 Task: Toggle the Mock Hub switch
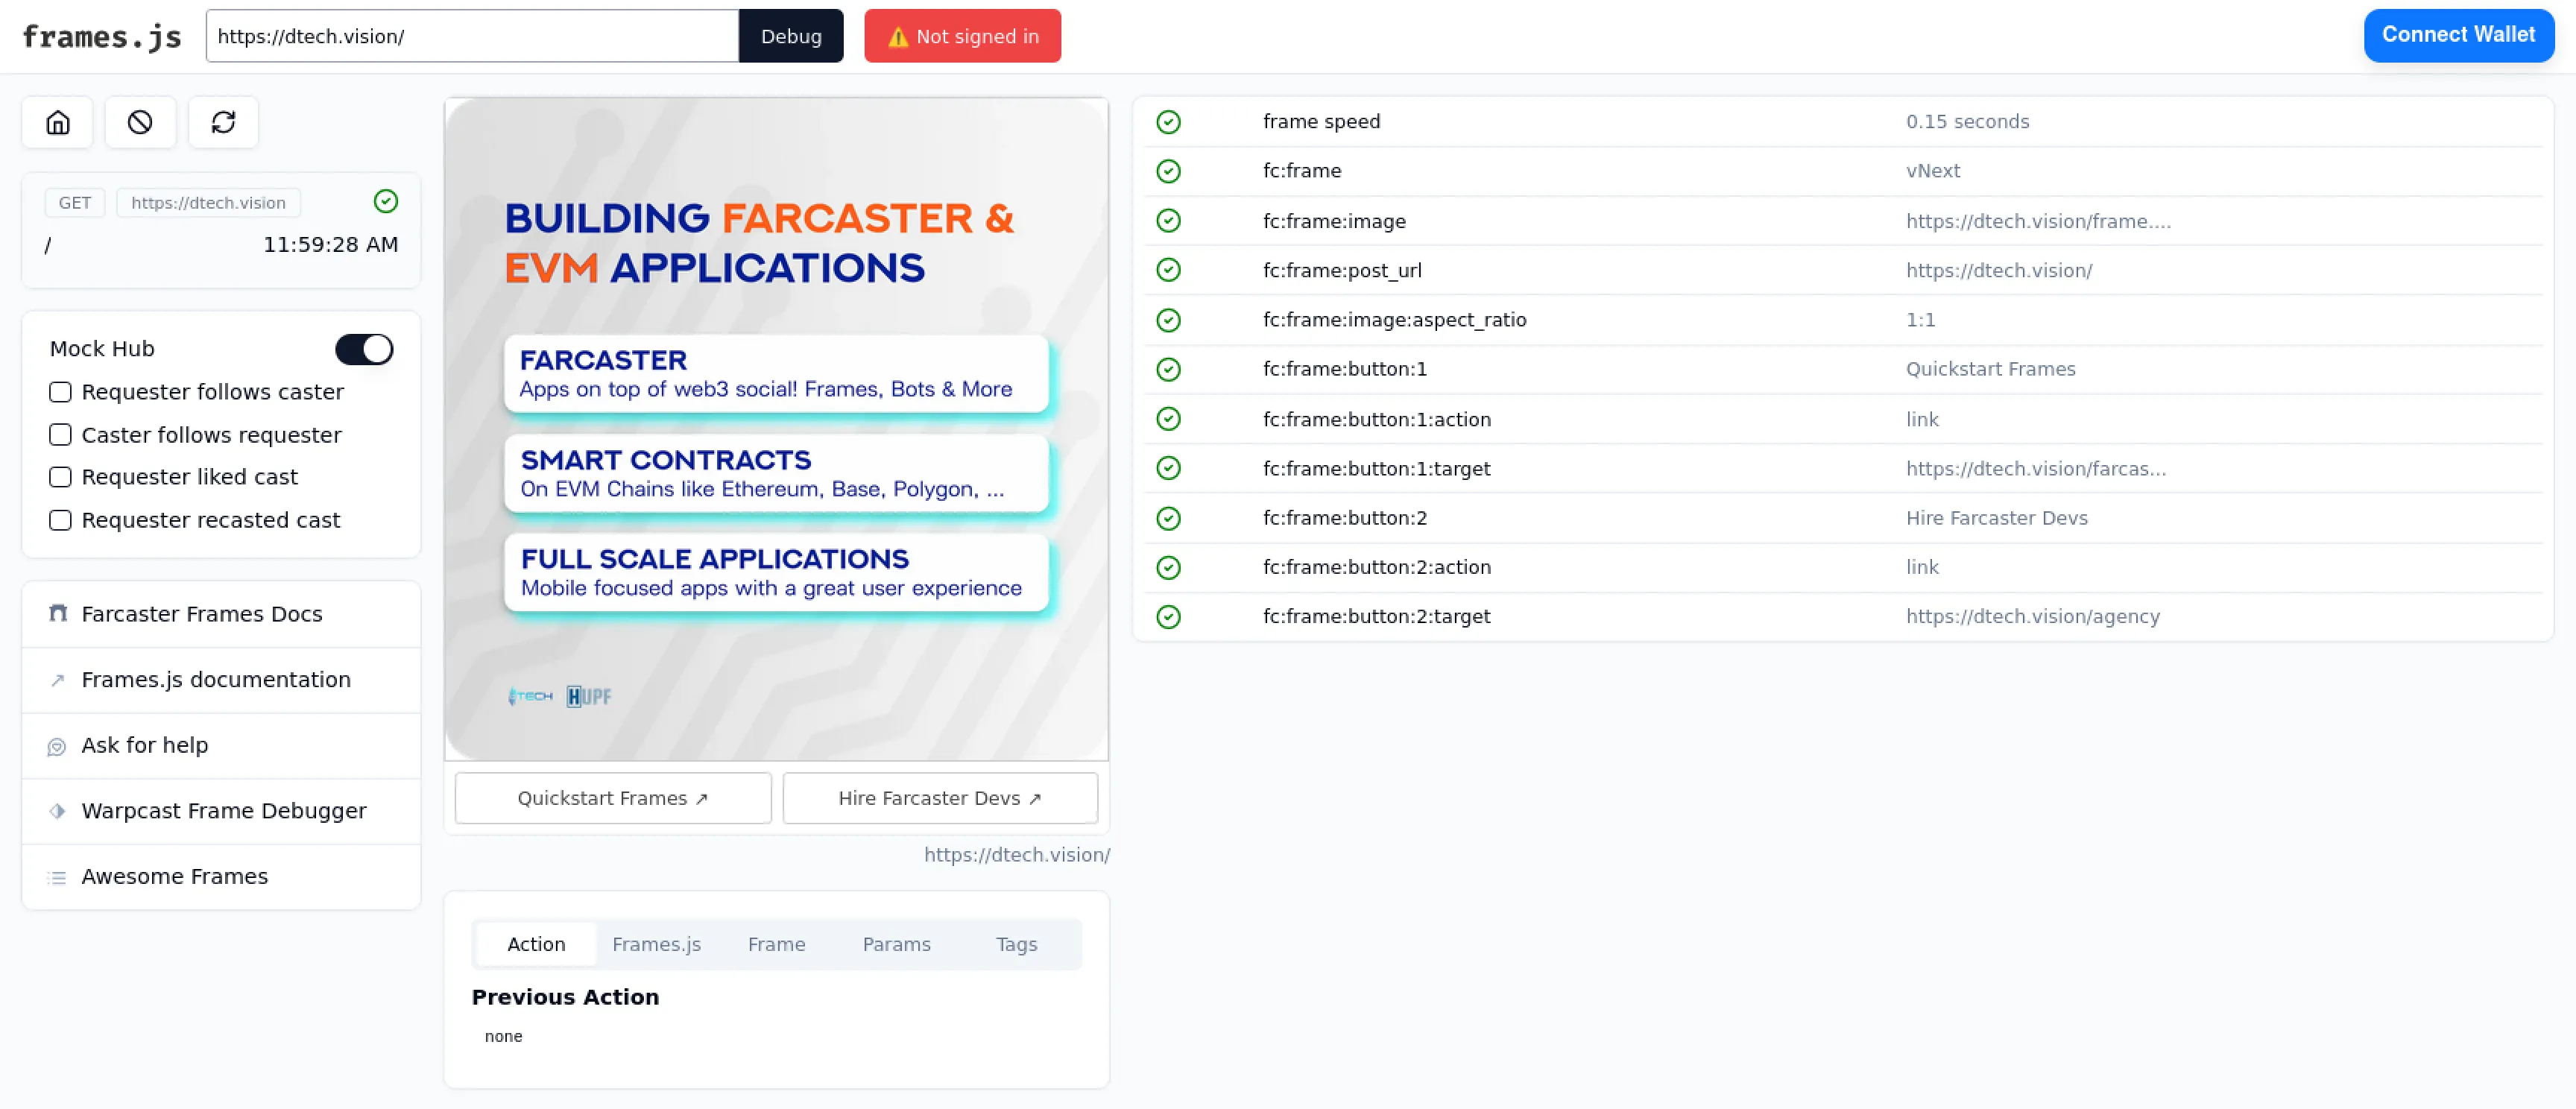point(364,349)
